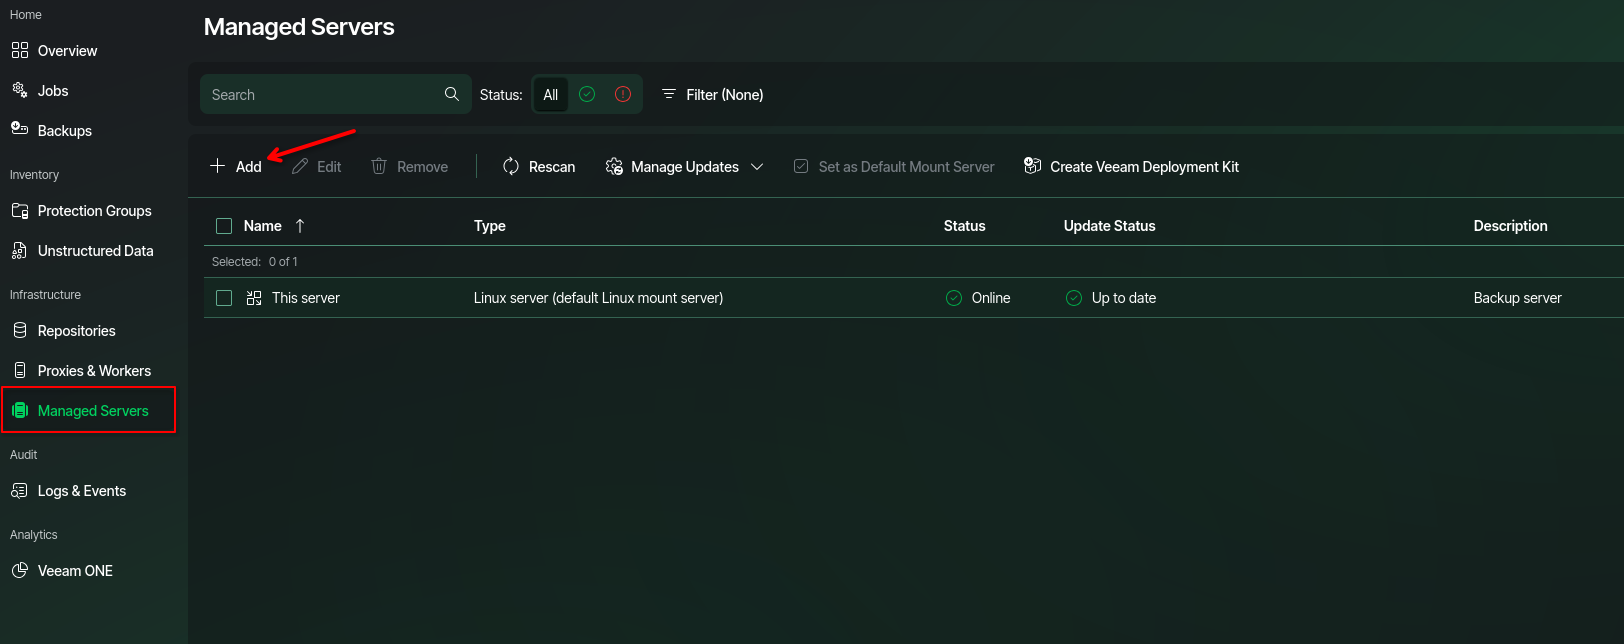
Task: Click the Jobs gear icon
Action: pos(20,90)
